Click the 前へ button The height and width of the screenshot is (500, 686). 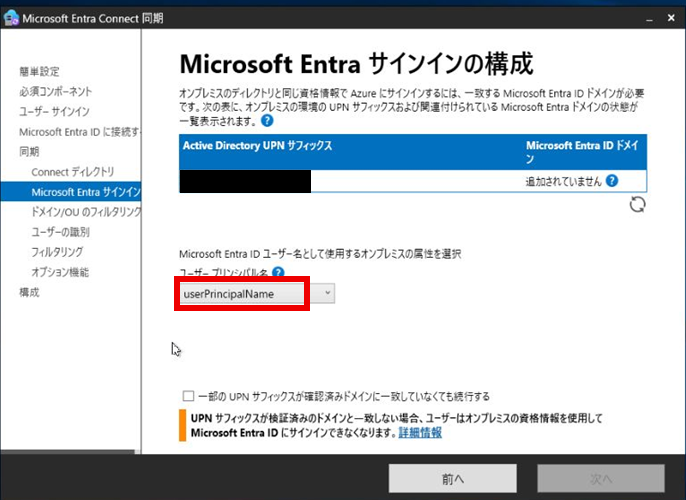click(452, 479)
